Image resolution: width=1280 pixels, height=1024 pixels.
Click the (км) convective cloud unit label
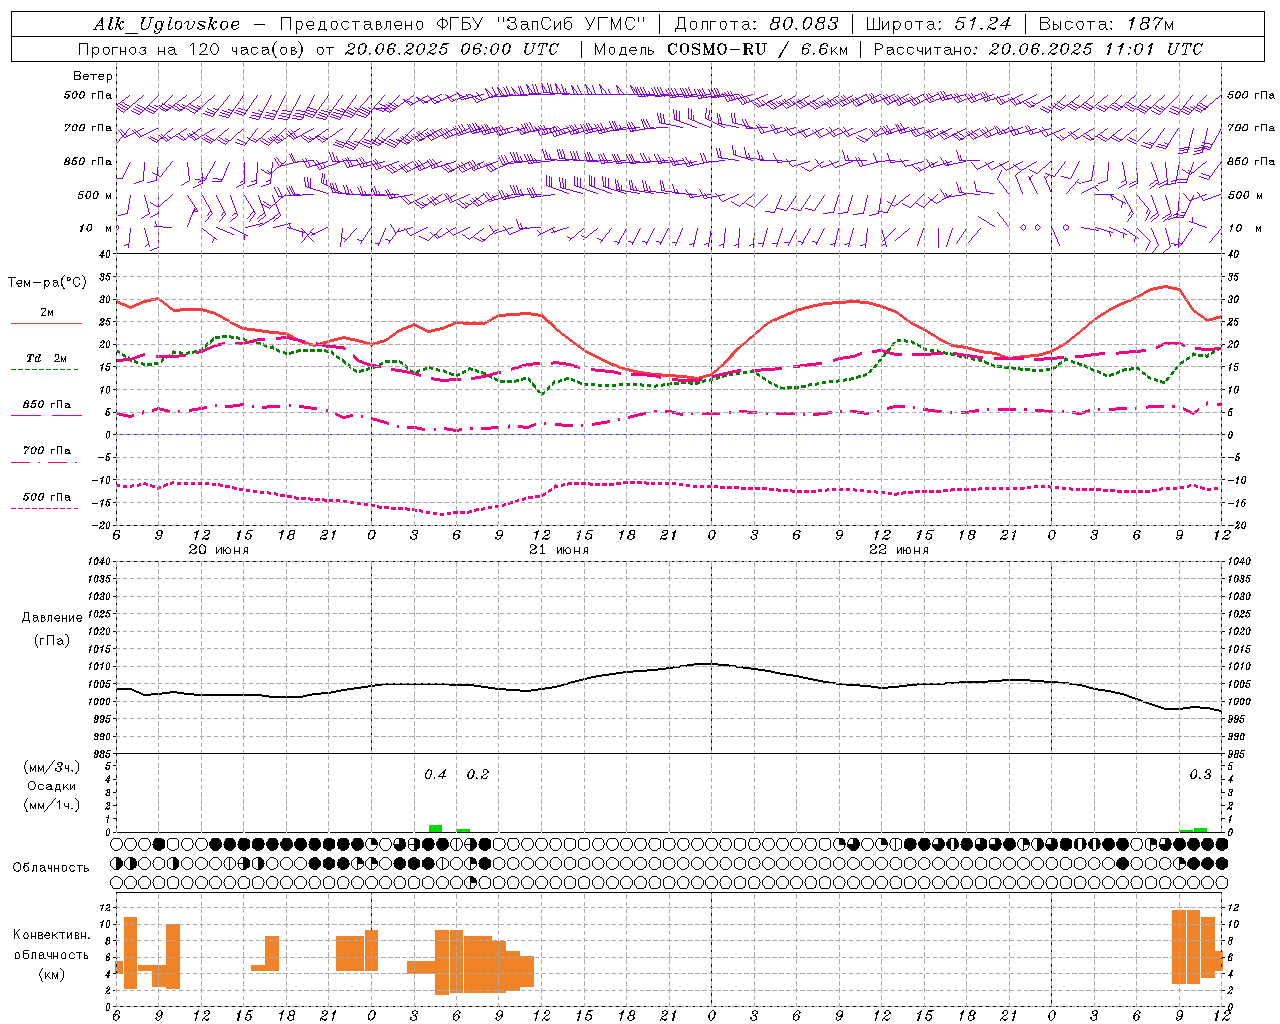pos(51,974)
